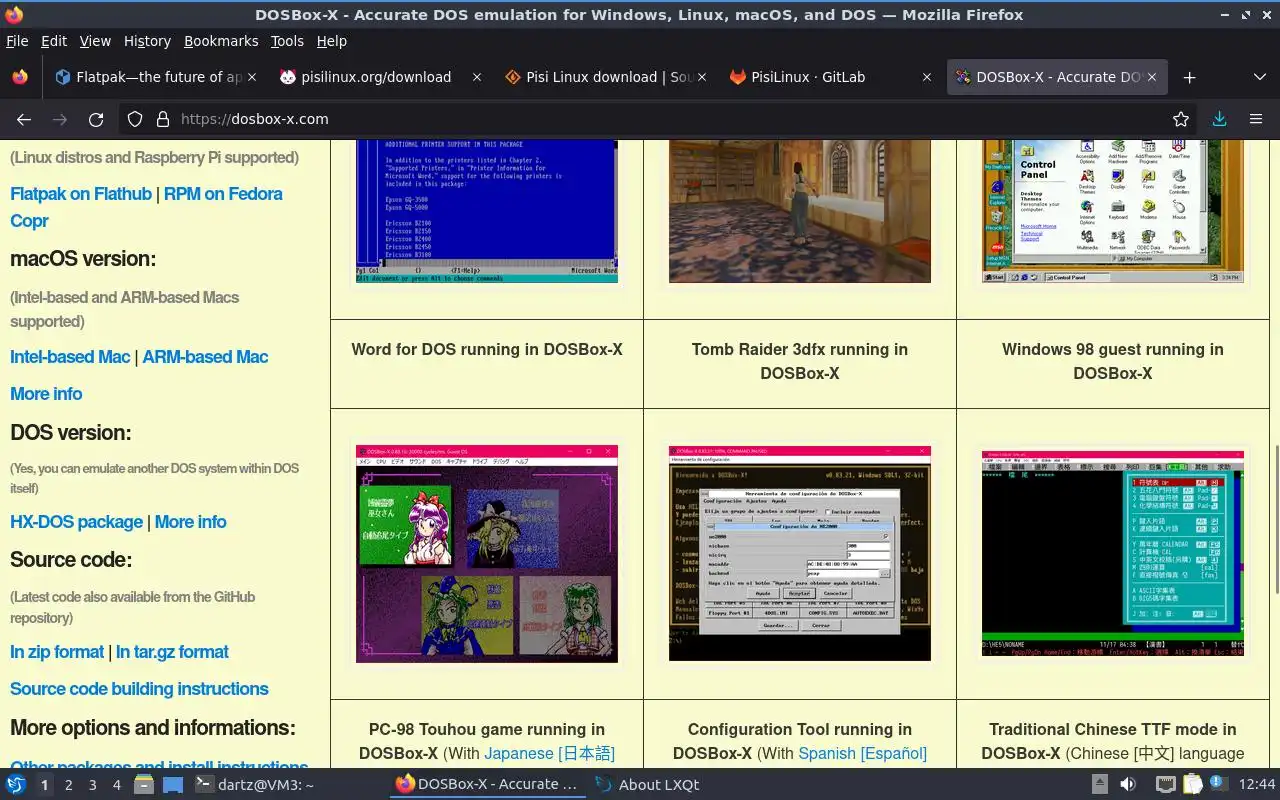Click the browser Back arrow button
Viewport: 1280px width, 800px height.
pos(24,119)
